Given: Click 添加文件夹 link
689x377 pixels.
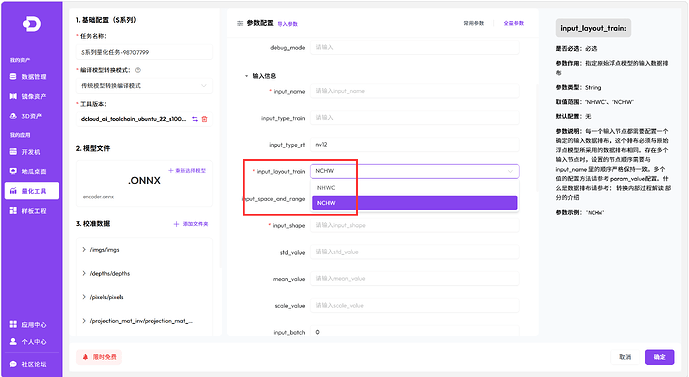Looking at the screenshot, I should (191, 224).
